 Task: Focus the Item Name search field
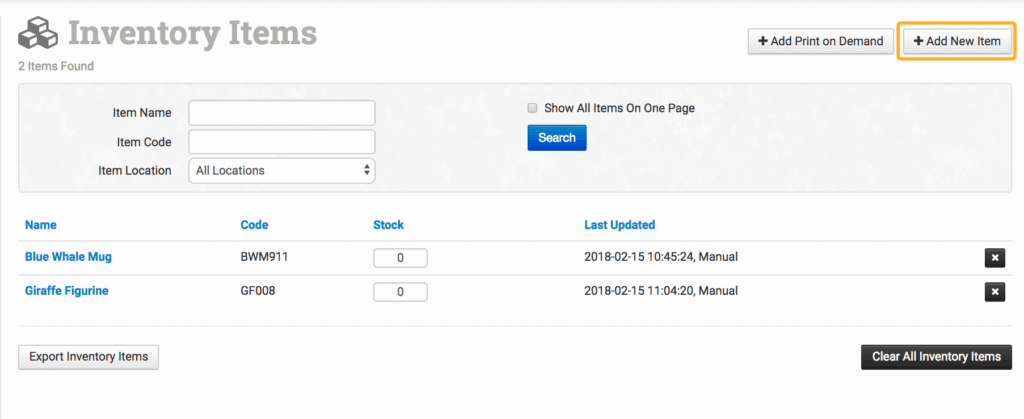coord(281,113)
